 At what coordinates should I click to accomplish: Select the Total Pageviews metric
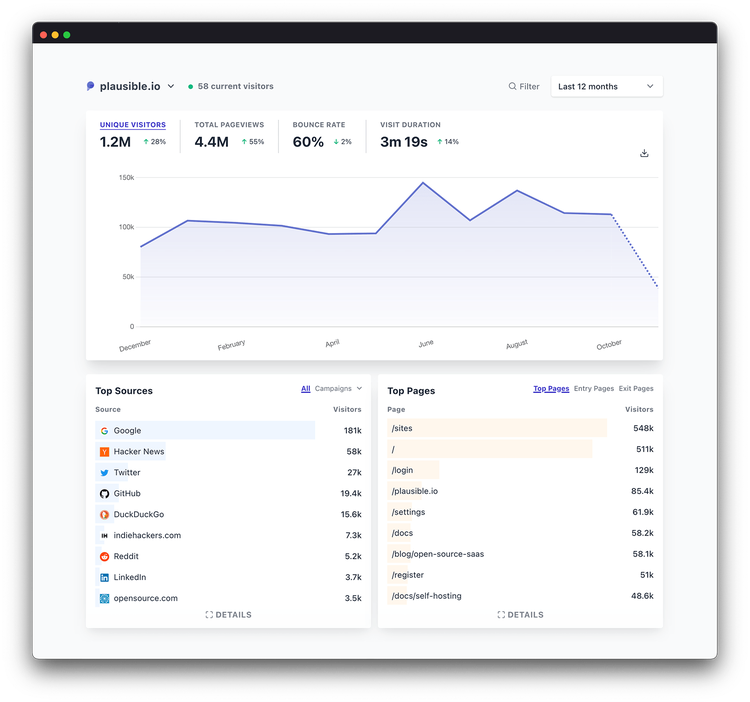[x=229, y=125]
